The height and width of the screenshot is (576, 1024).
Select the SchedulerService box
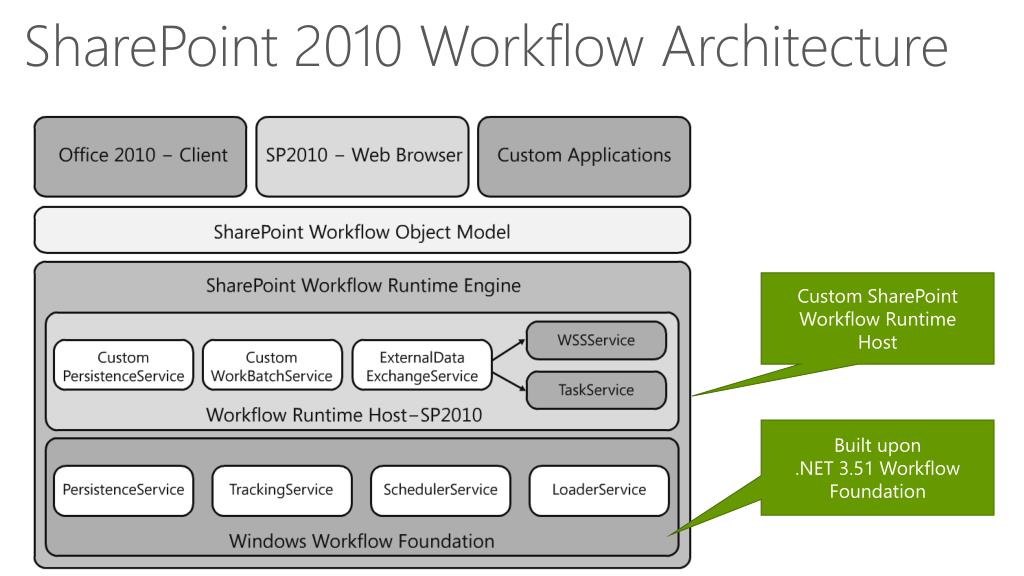tap(440, 490)
